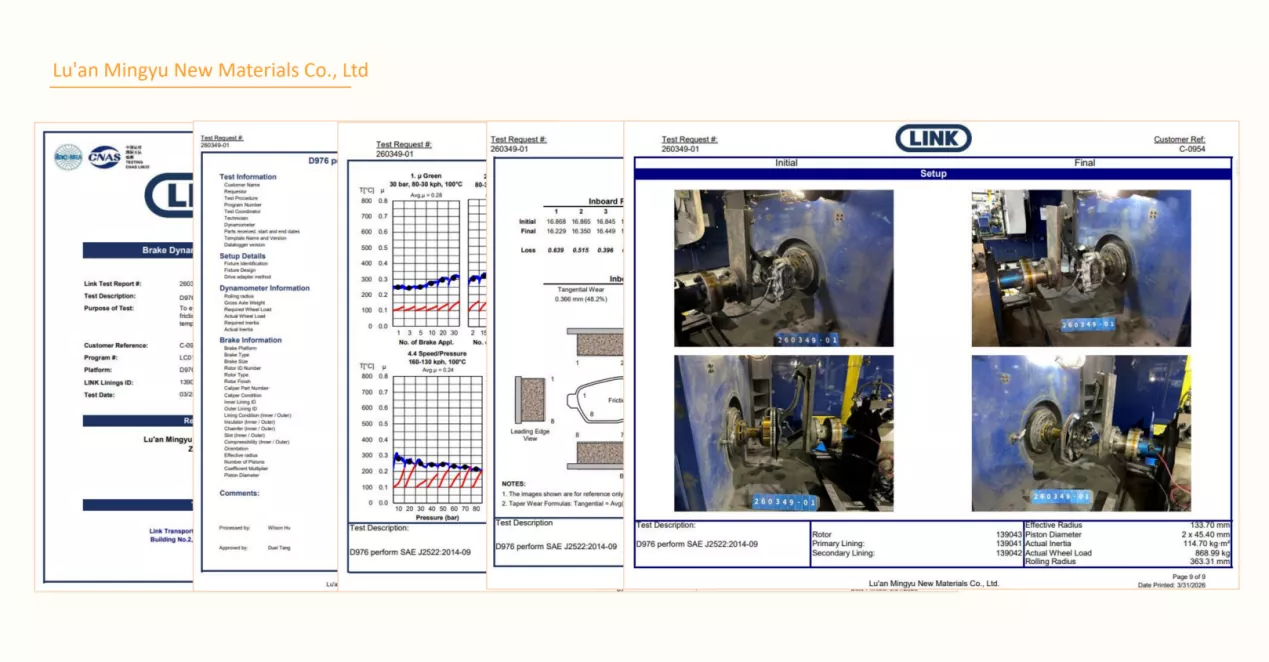Screen dimensions: 1269x662
Task: Select the Final column label
Action: pyautogui.click(x=1084, y=162)
